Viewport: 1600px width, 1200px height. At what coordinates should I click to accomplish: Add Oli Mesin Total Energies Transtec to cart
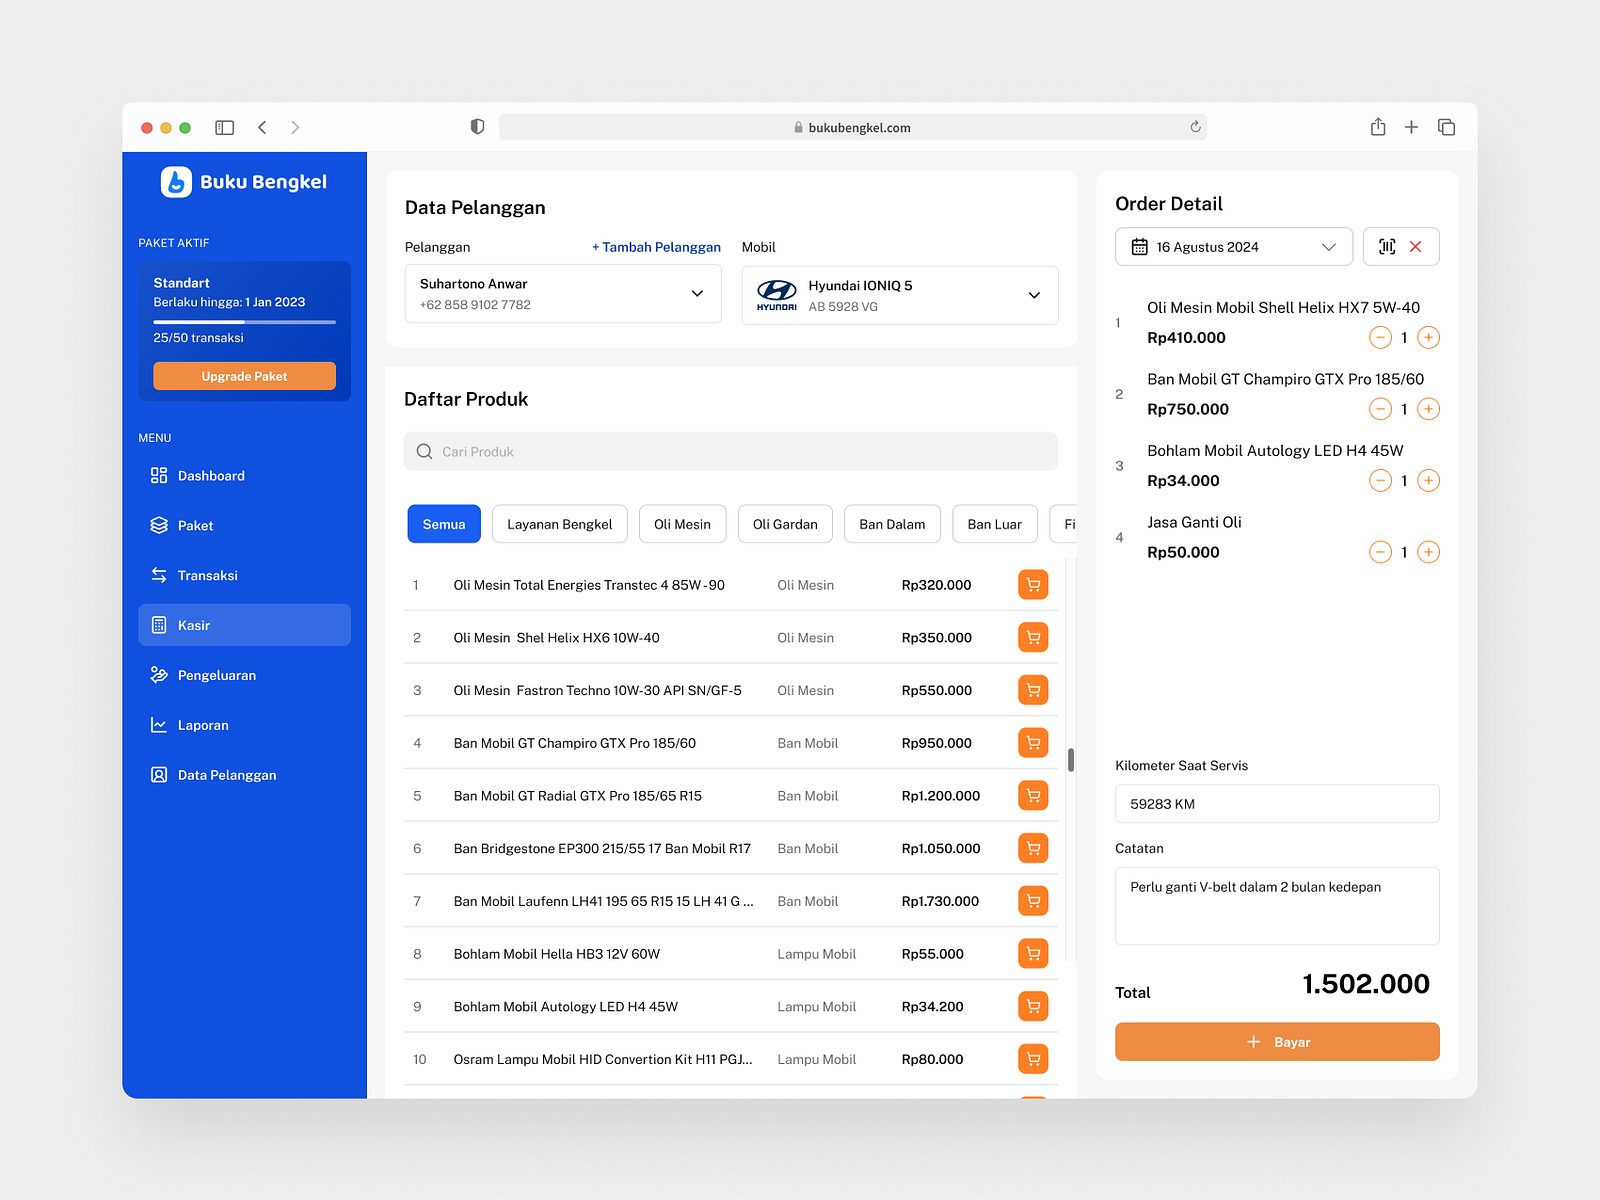coord(1033,584)
